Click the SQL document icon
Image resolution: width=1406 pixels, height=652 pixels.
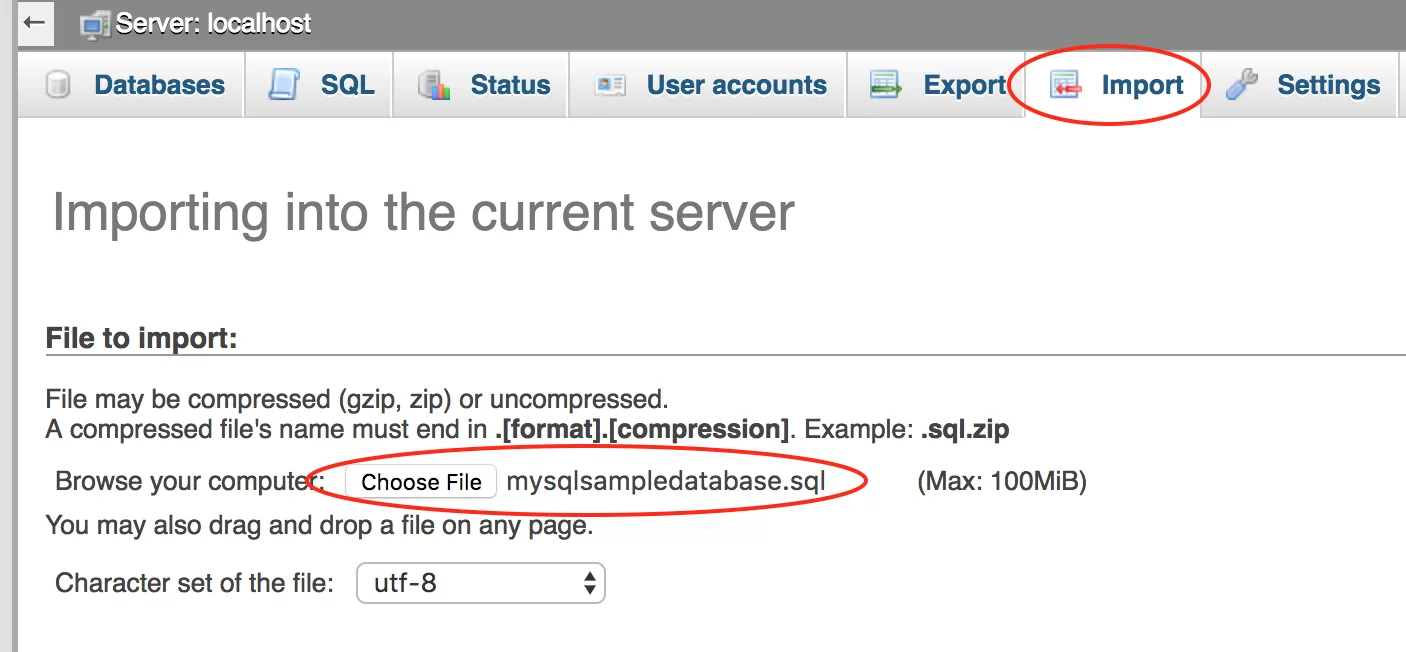(x=284, y=86)
